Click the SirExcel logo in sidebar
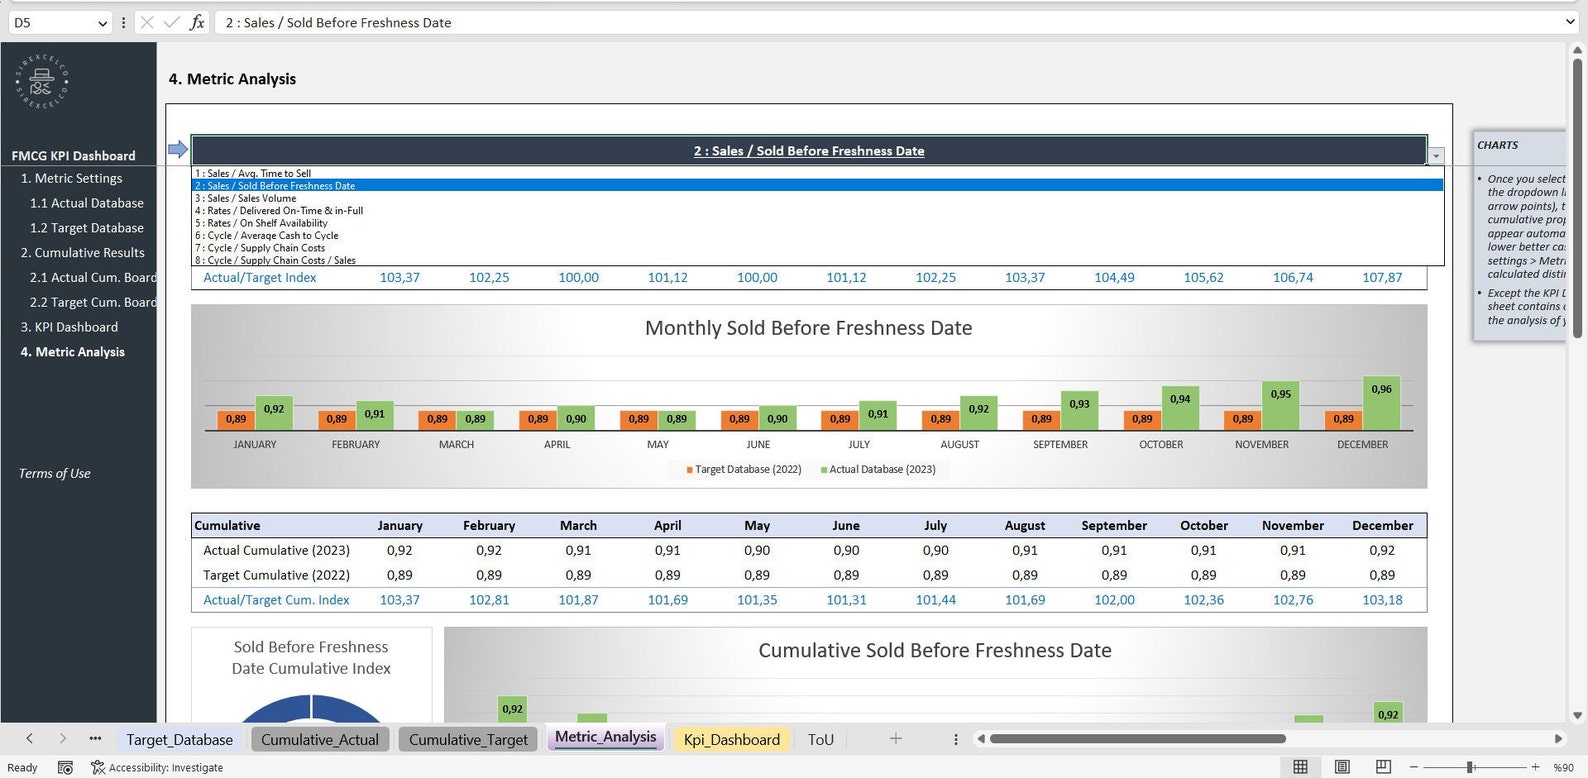 click(x=42, y=81)
